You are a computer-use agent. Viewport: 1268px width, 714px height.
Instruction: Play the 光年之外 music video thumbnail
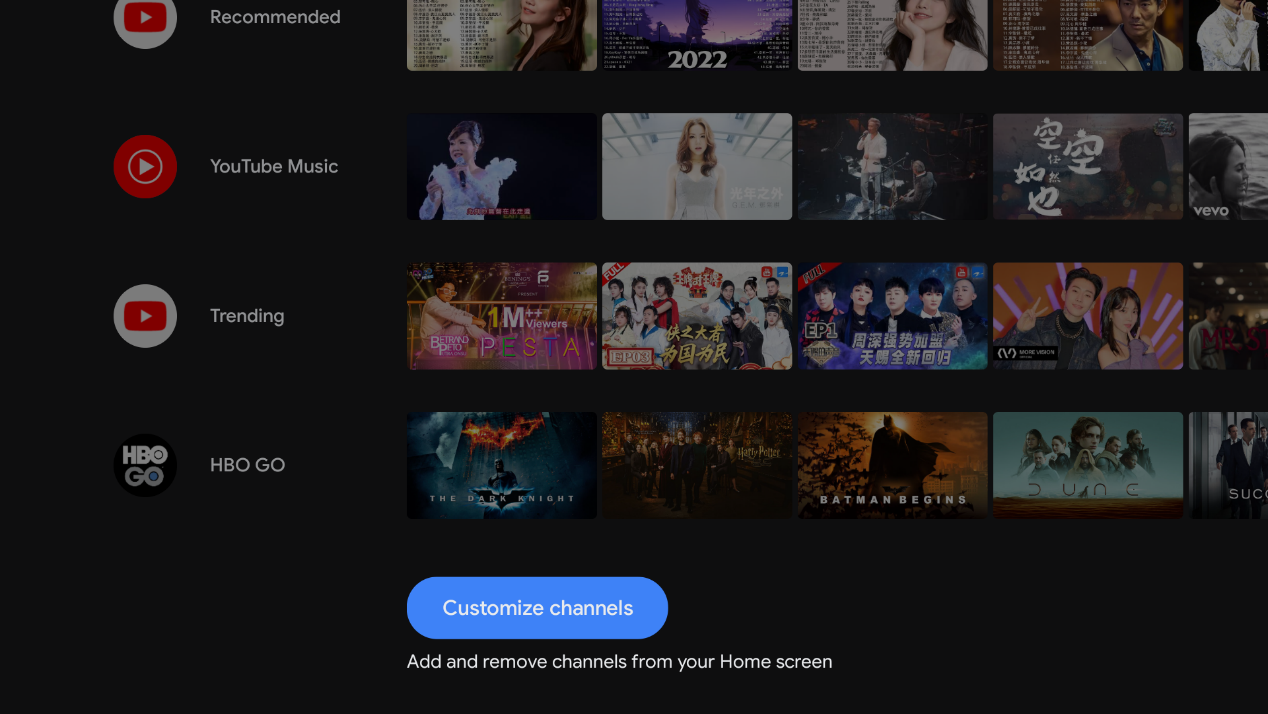[697, 166]
